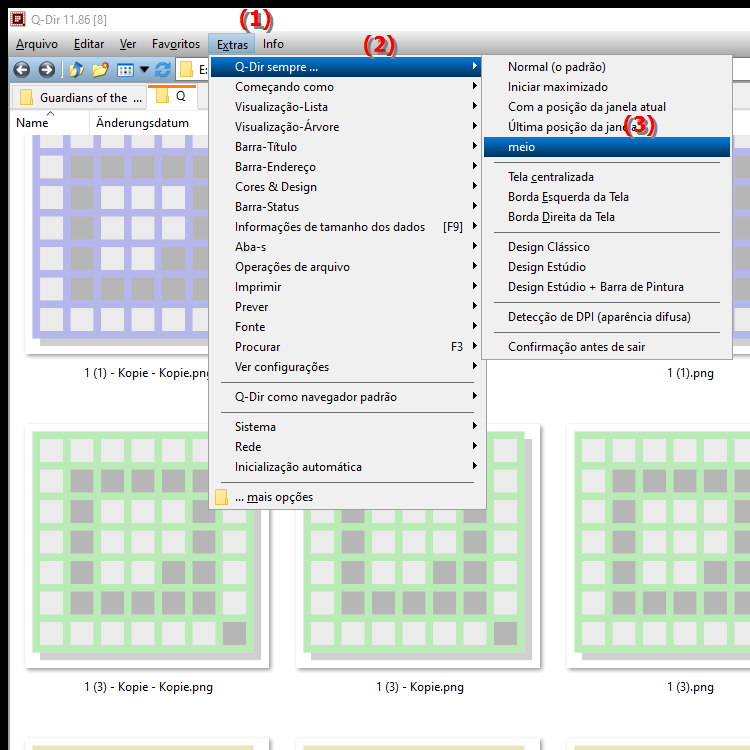Choose the highlighted meio option

point(607,147)
